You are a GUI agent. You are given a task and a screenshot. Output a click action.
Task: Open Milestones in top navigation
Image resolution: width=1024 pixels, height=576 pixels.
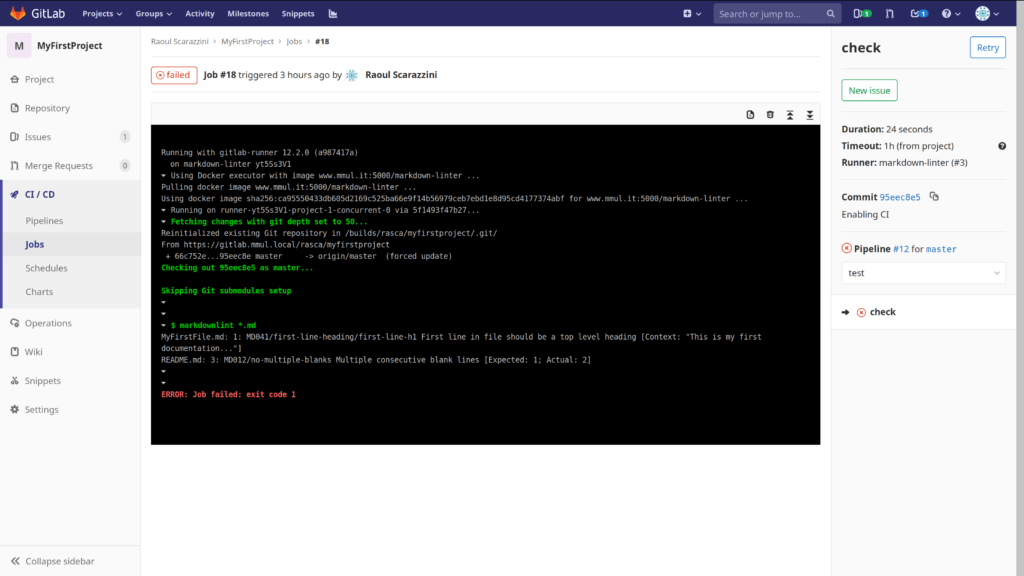248,14
